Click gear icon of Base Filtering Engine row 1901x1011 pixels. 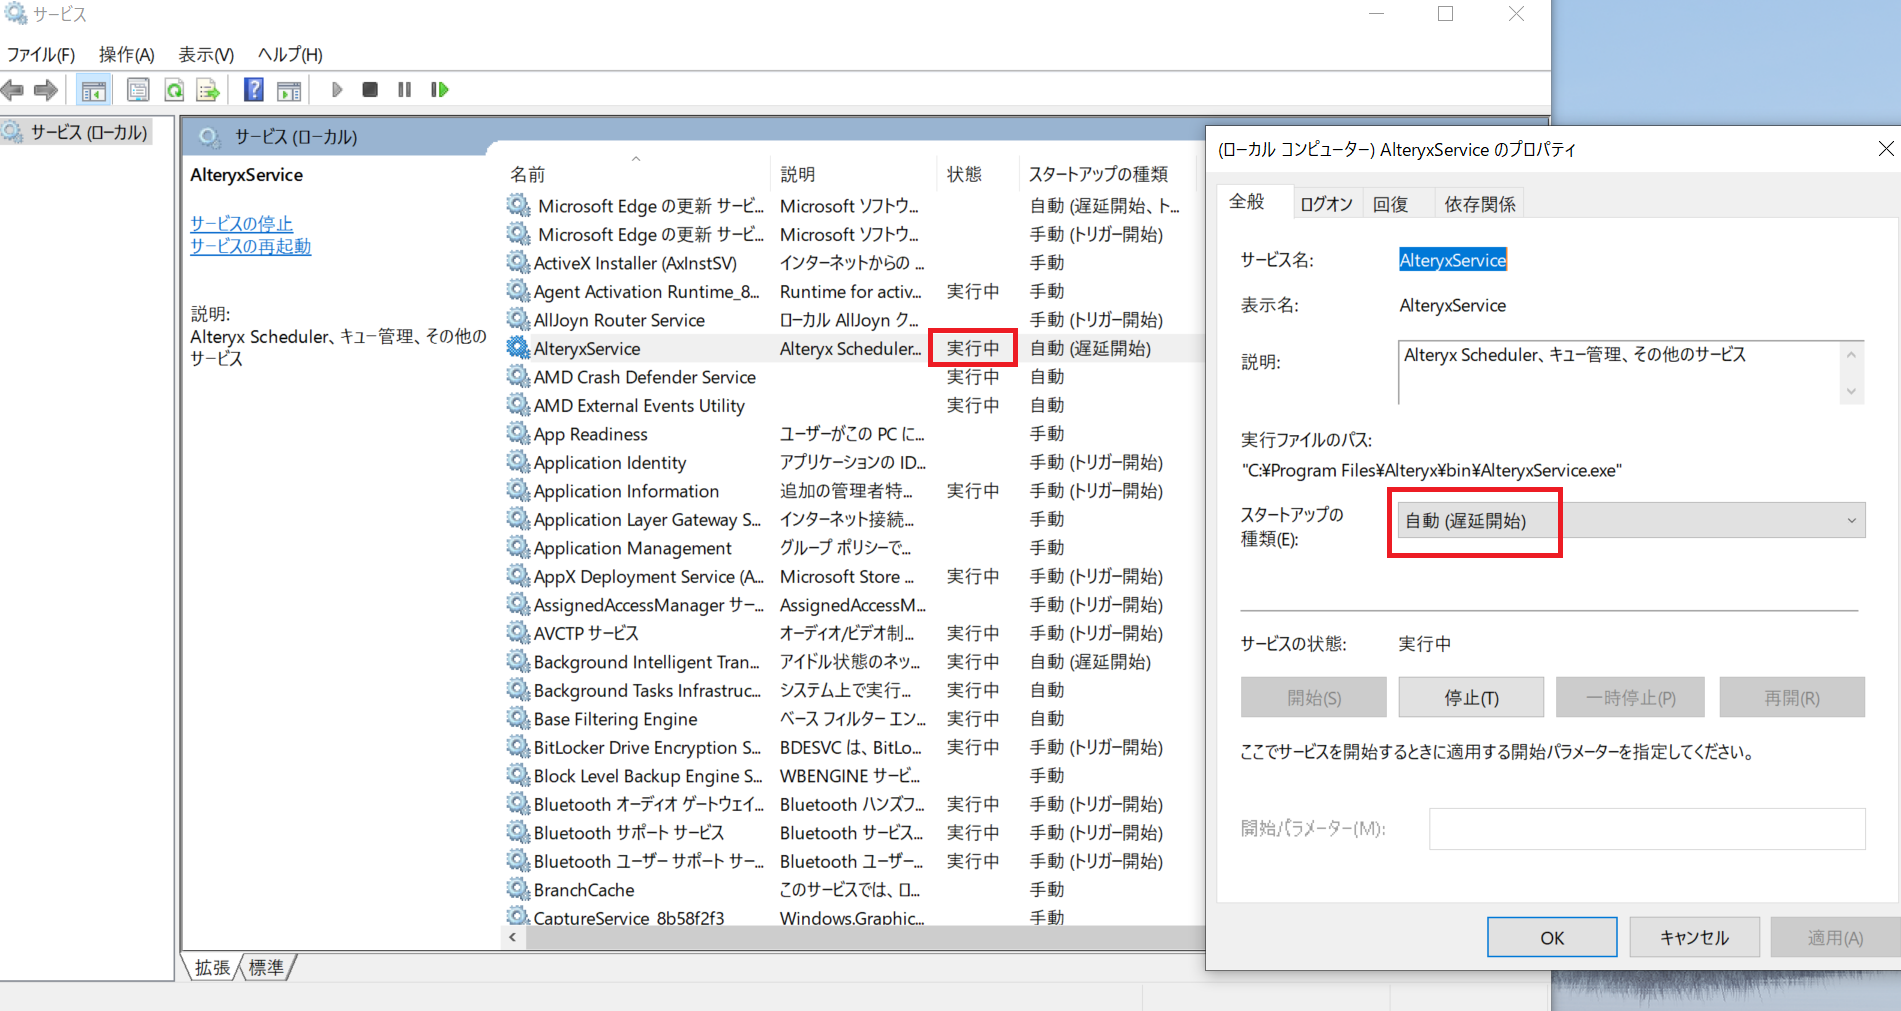(x=518, y=718)
